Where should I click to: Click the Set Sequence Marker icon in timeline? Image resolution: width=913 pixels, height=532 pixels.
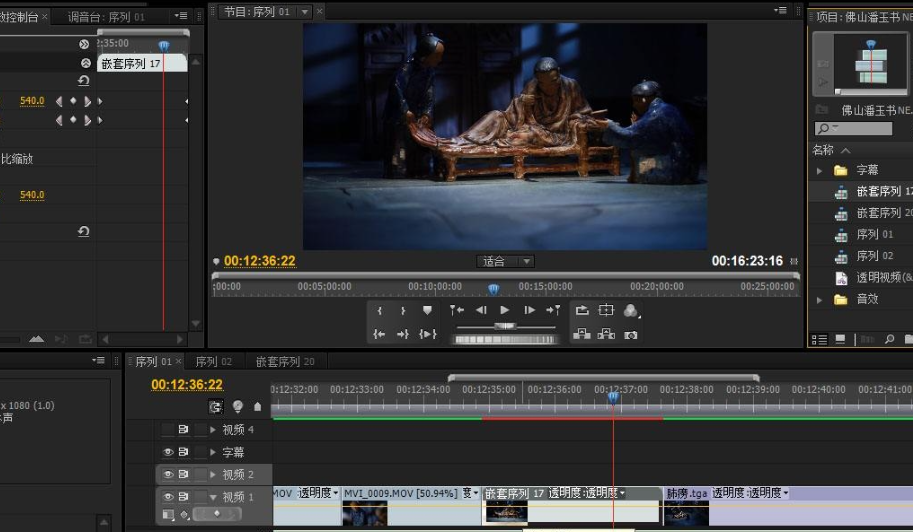tap(257, 407)
